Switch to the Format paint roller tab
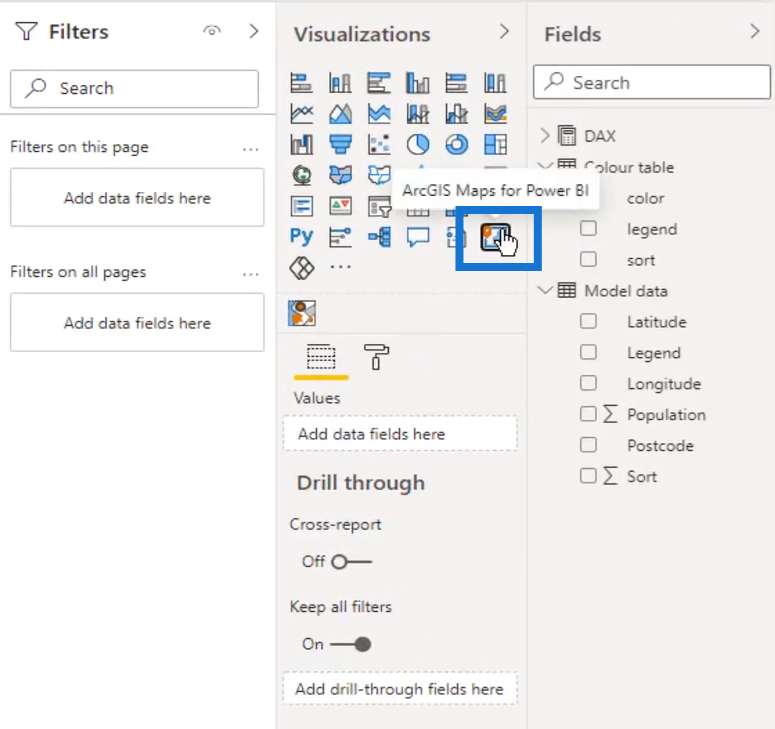The width and height of the screenshot is (775, 729). [377, 357]
